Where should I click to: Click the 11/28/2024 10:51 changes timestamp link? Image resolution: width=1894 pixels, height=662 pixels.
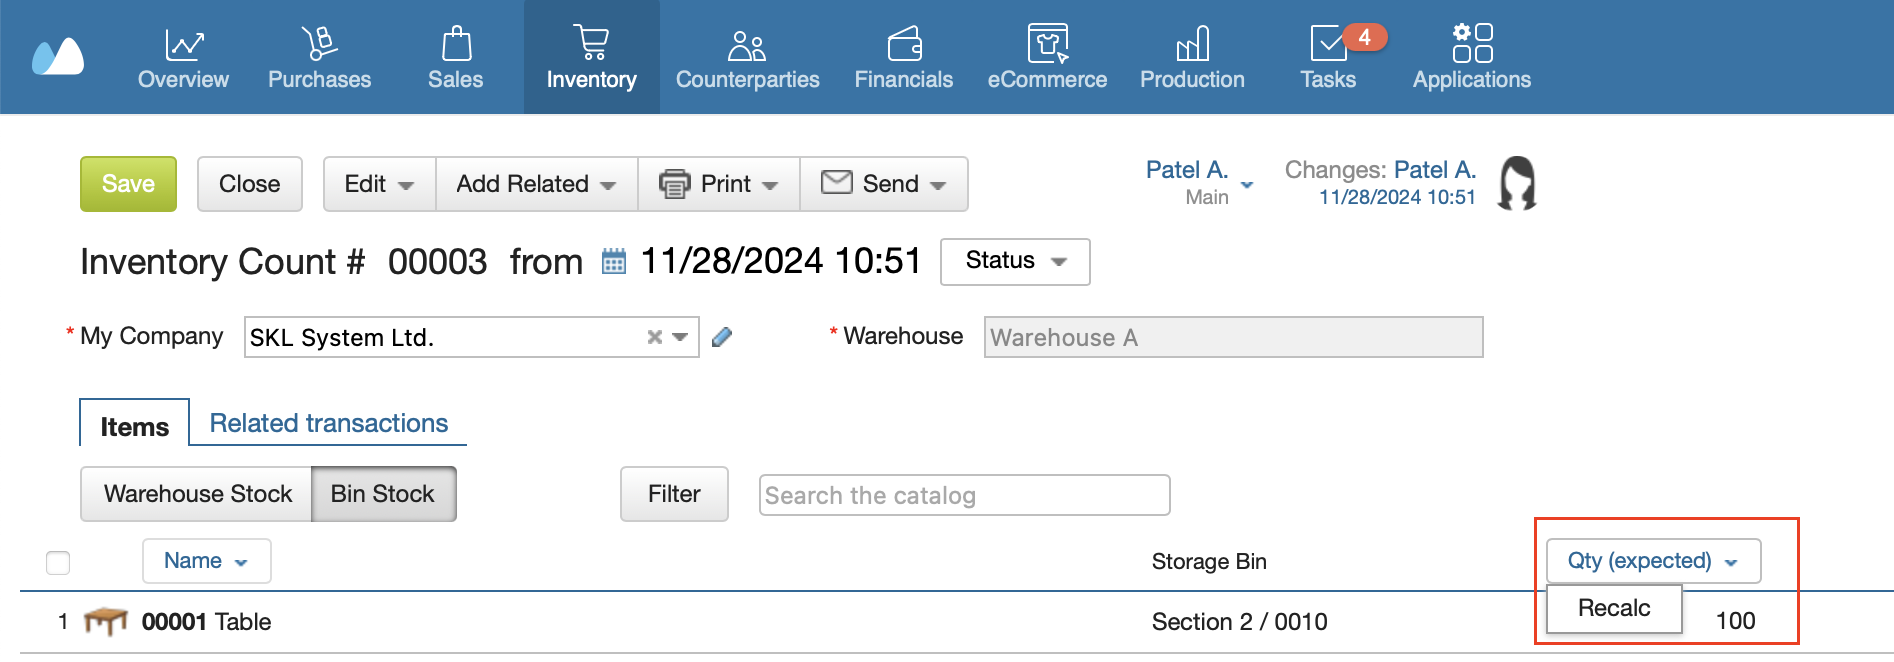click(1397, 198)
